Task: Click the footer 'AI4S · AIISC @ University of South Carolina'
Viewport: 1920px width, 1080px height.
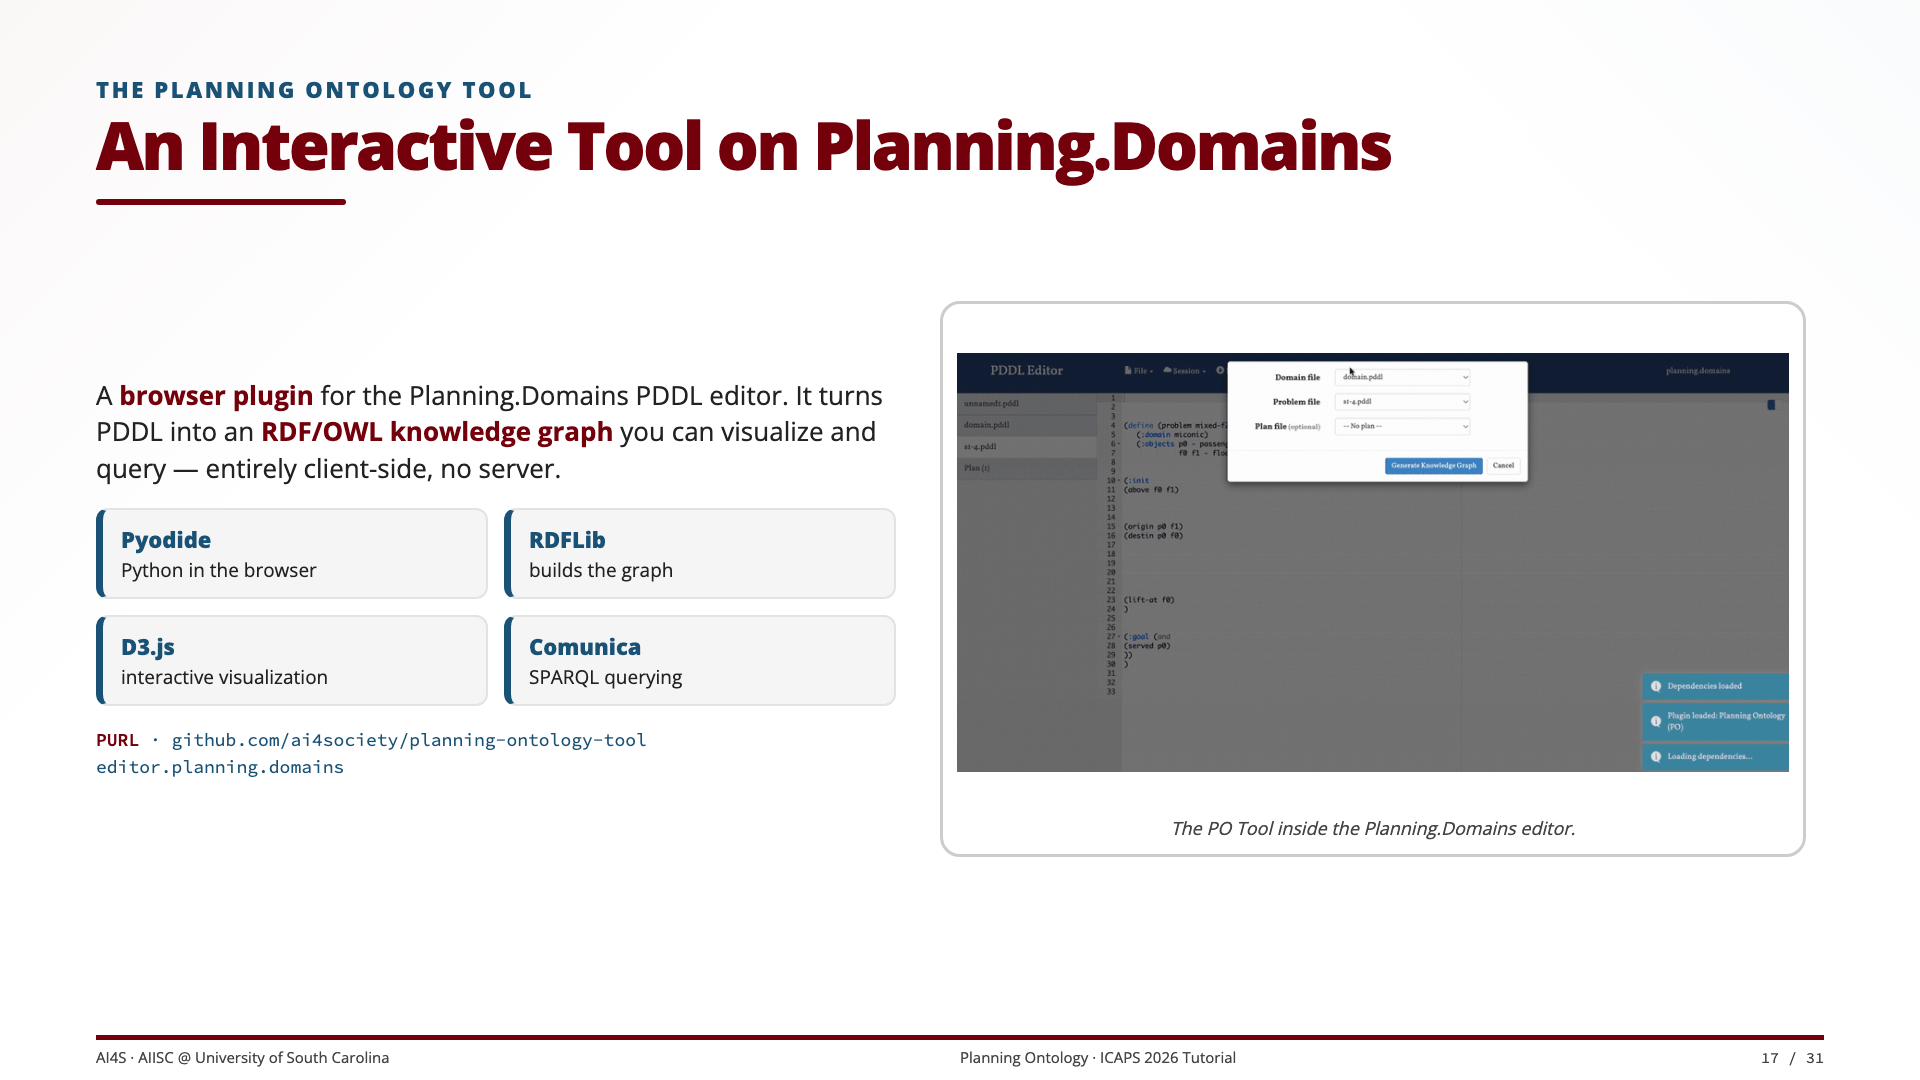Action: point(242,1058)
